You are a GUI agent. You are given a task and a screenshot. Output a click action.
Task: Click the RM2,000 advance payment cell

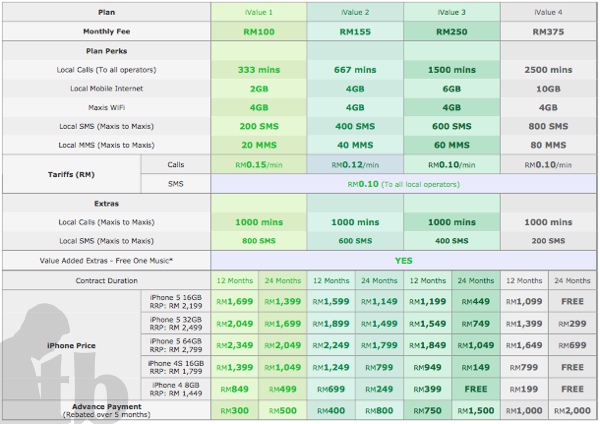tap(572, 409)
